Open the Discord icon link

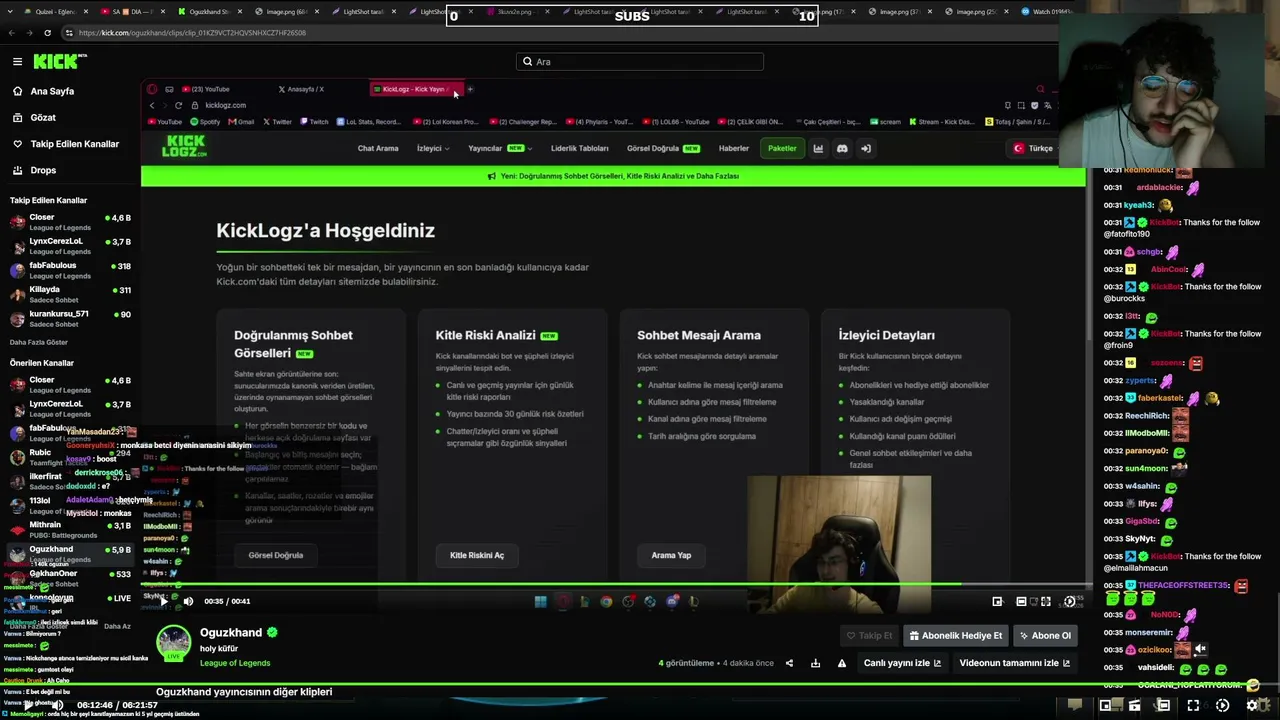click(x=842, y=148)
